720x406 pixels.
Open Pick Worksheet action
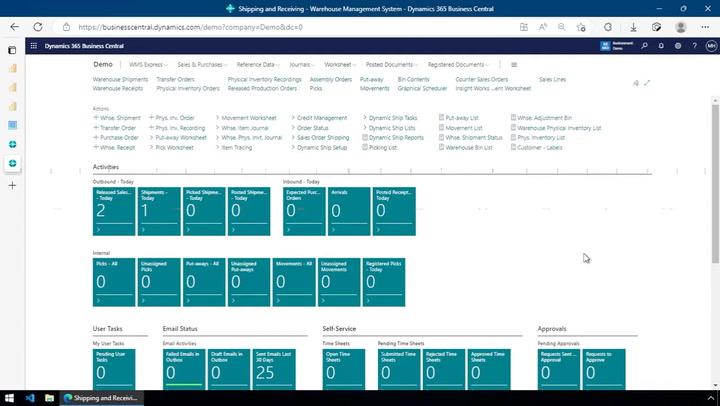pos(171,148)
